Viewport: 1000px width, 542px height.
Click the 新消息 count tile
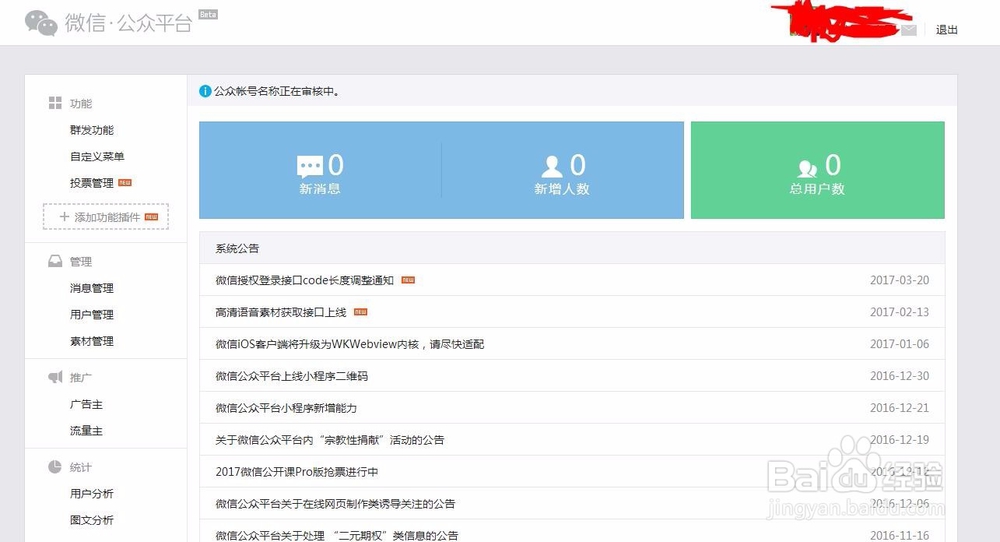click(x=320, y=170)
